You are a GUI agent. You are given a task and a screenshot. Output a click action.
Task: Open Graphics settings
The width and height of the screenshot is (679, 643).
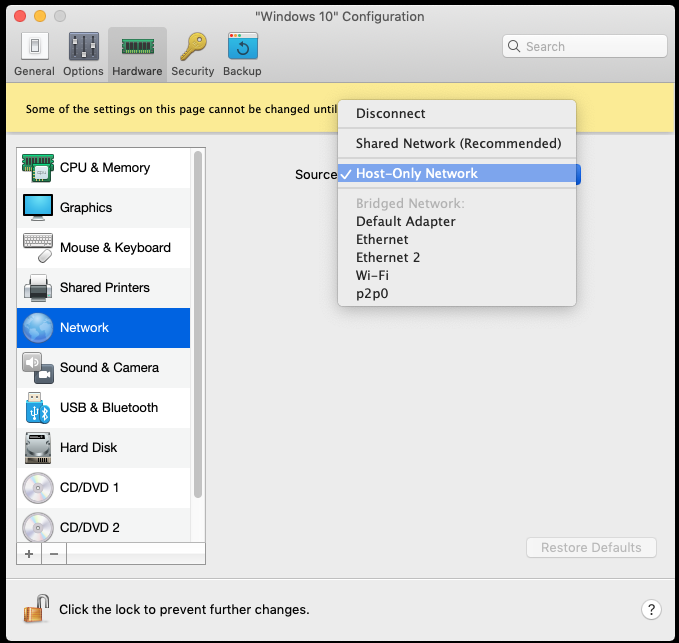point(103,208)
